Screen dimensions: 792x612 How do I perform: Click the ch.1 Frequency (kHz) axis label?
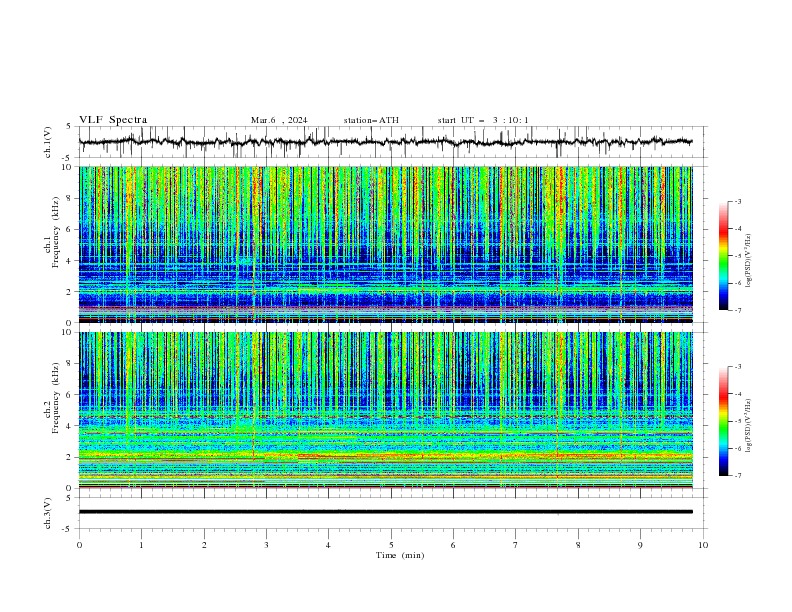[52, 233]
